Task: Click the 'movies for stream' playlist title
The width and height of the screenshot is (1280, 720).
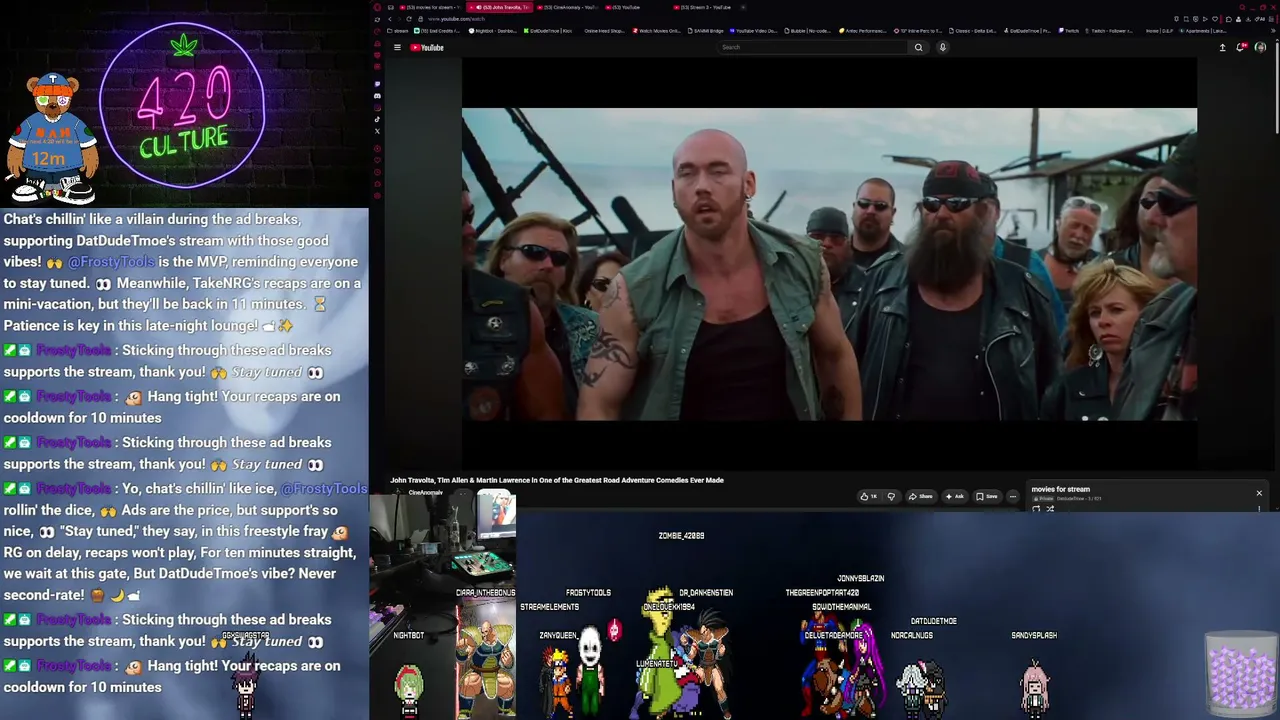Action: [1060, 489]
